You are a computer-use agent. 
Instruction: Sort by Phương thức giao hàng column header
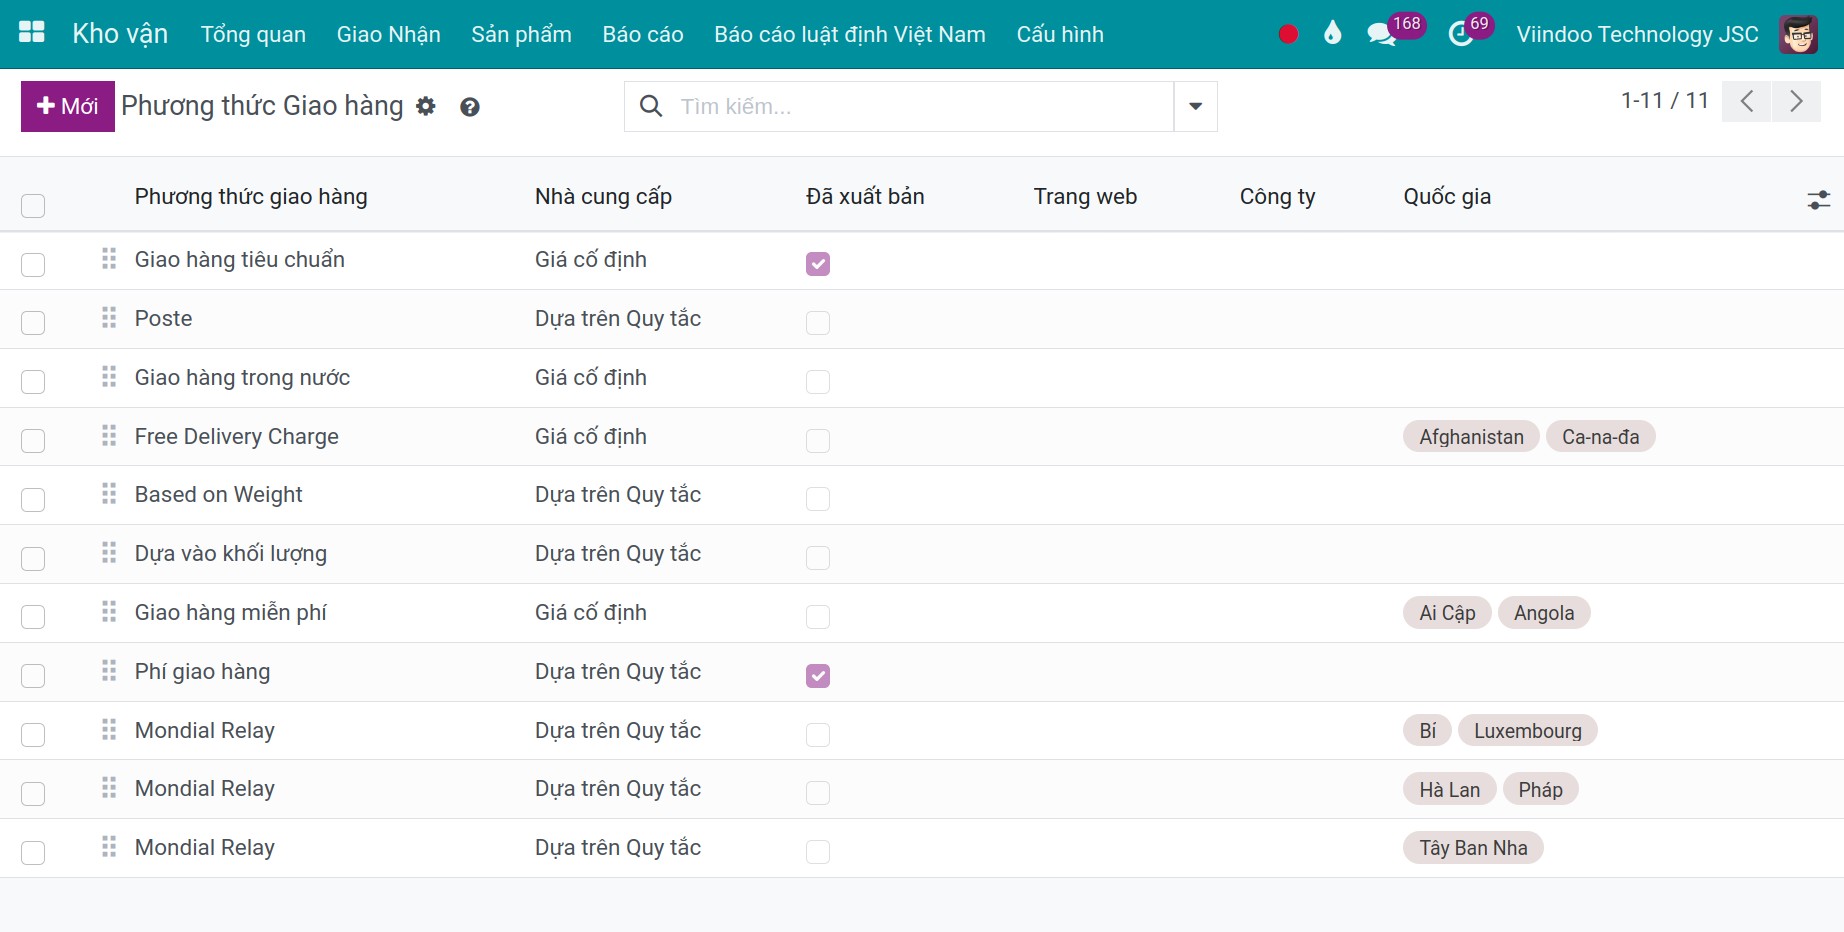click(251, 196)
